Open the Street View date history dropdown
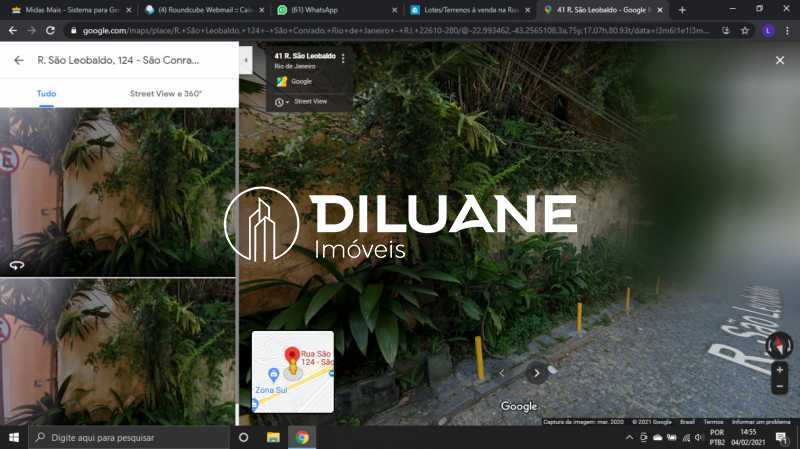 tap(282, 102)
